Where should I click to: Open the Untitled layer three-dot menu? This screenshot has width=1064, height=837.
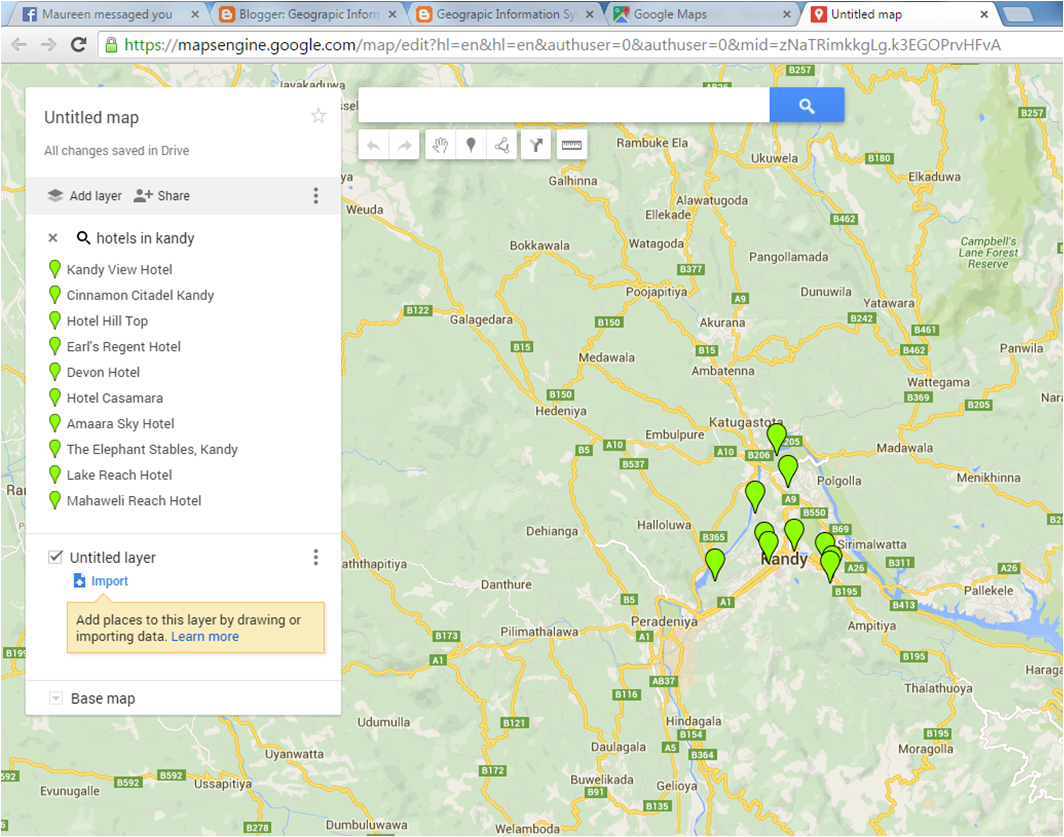316,557
